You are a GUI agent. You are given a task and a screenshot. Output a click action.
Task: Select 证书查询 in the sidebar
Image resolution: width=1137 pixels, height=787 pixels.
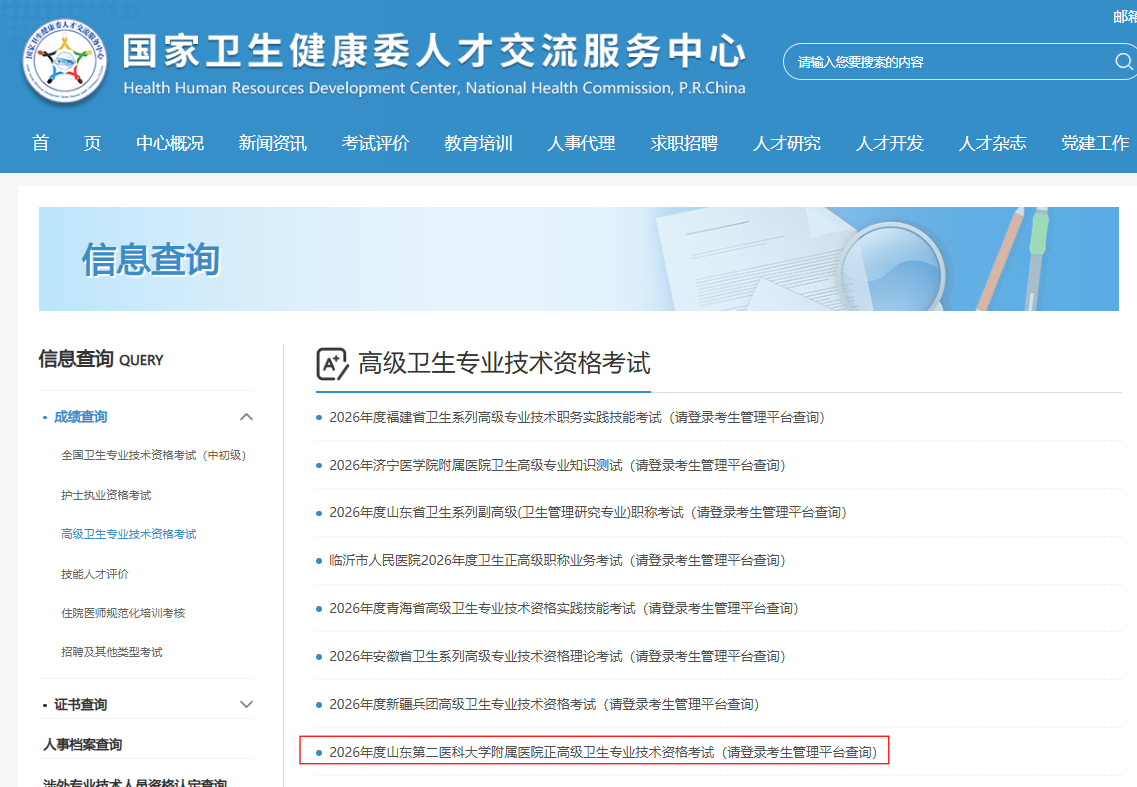(80, 704)
